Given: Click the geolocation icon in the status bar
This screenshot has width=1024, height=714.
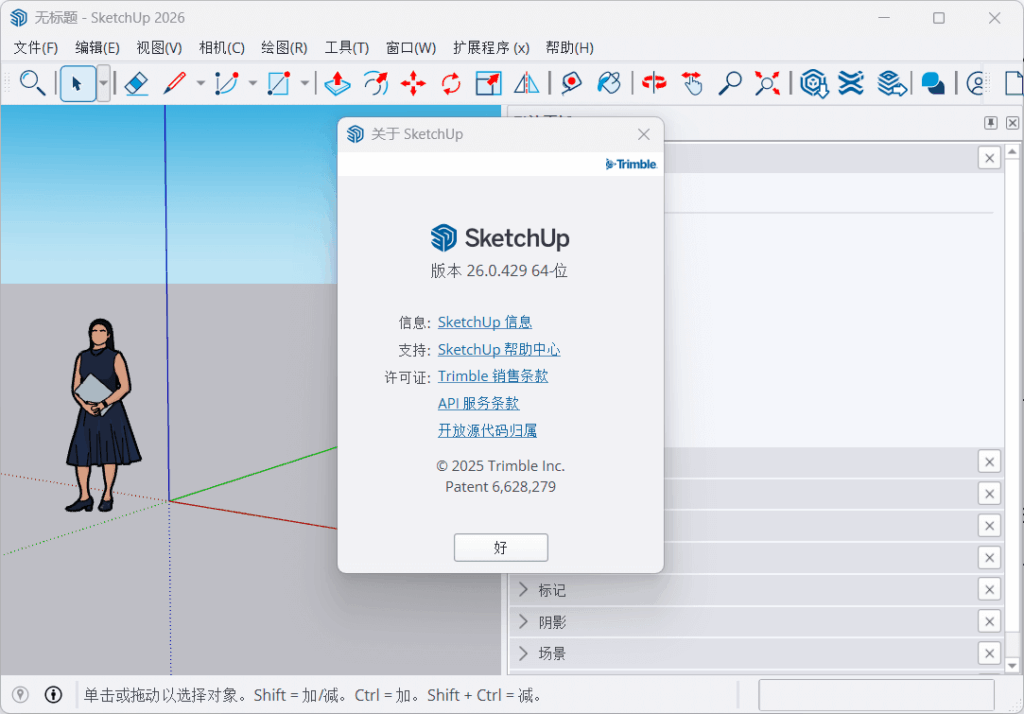Looking at the screenshot, I should click(20, 694).
